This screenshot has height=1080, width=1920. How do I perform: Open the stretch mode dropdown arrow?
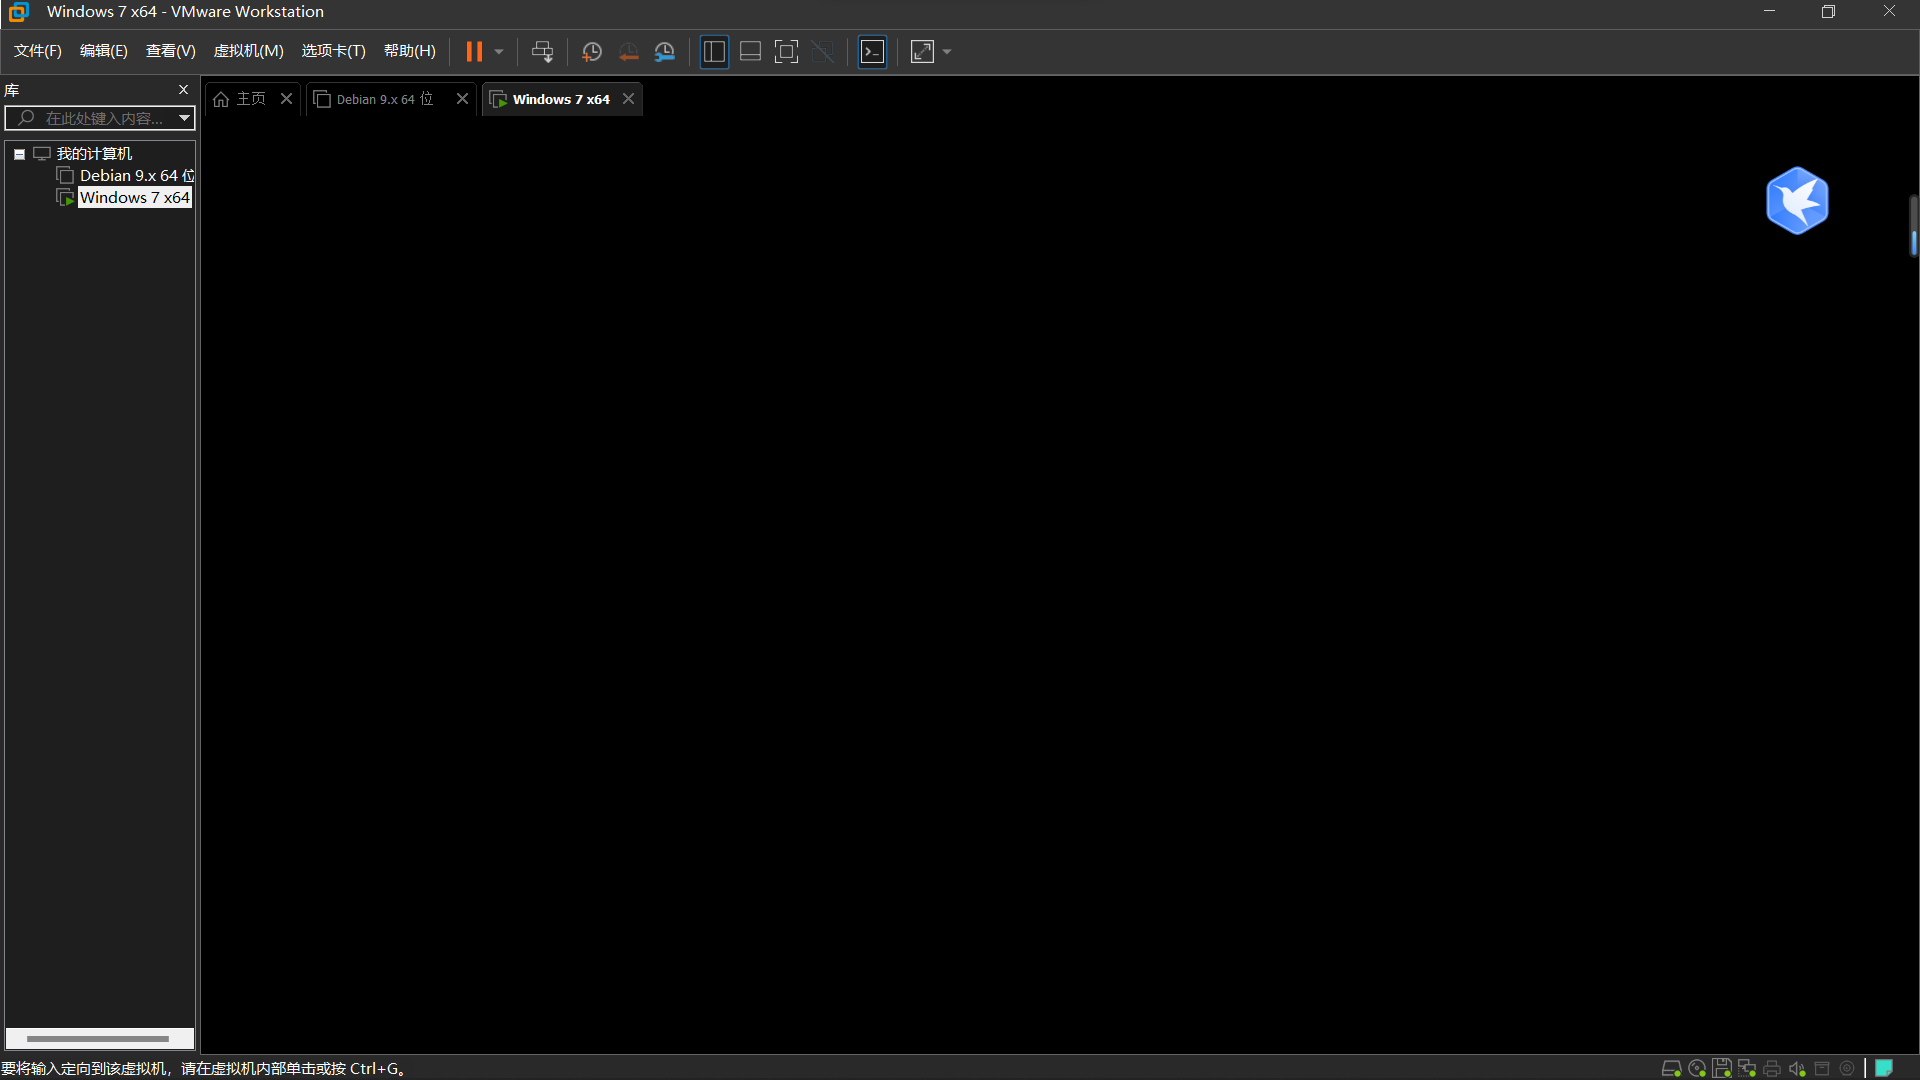coord(947,52)
